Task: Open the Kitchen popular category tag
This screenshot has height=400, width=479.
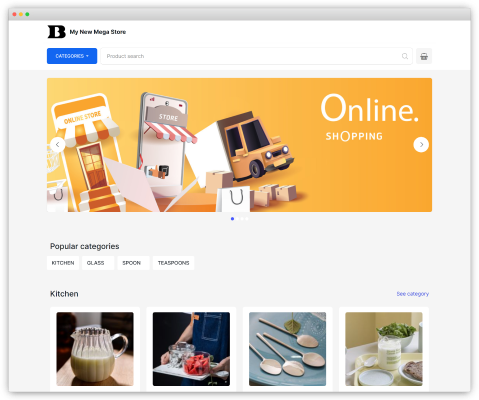Action: point(63,263)
